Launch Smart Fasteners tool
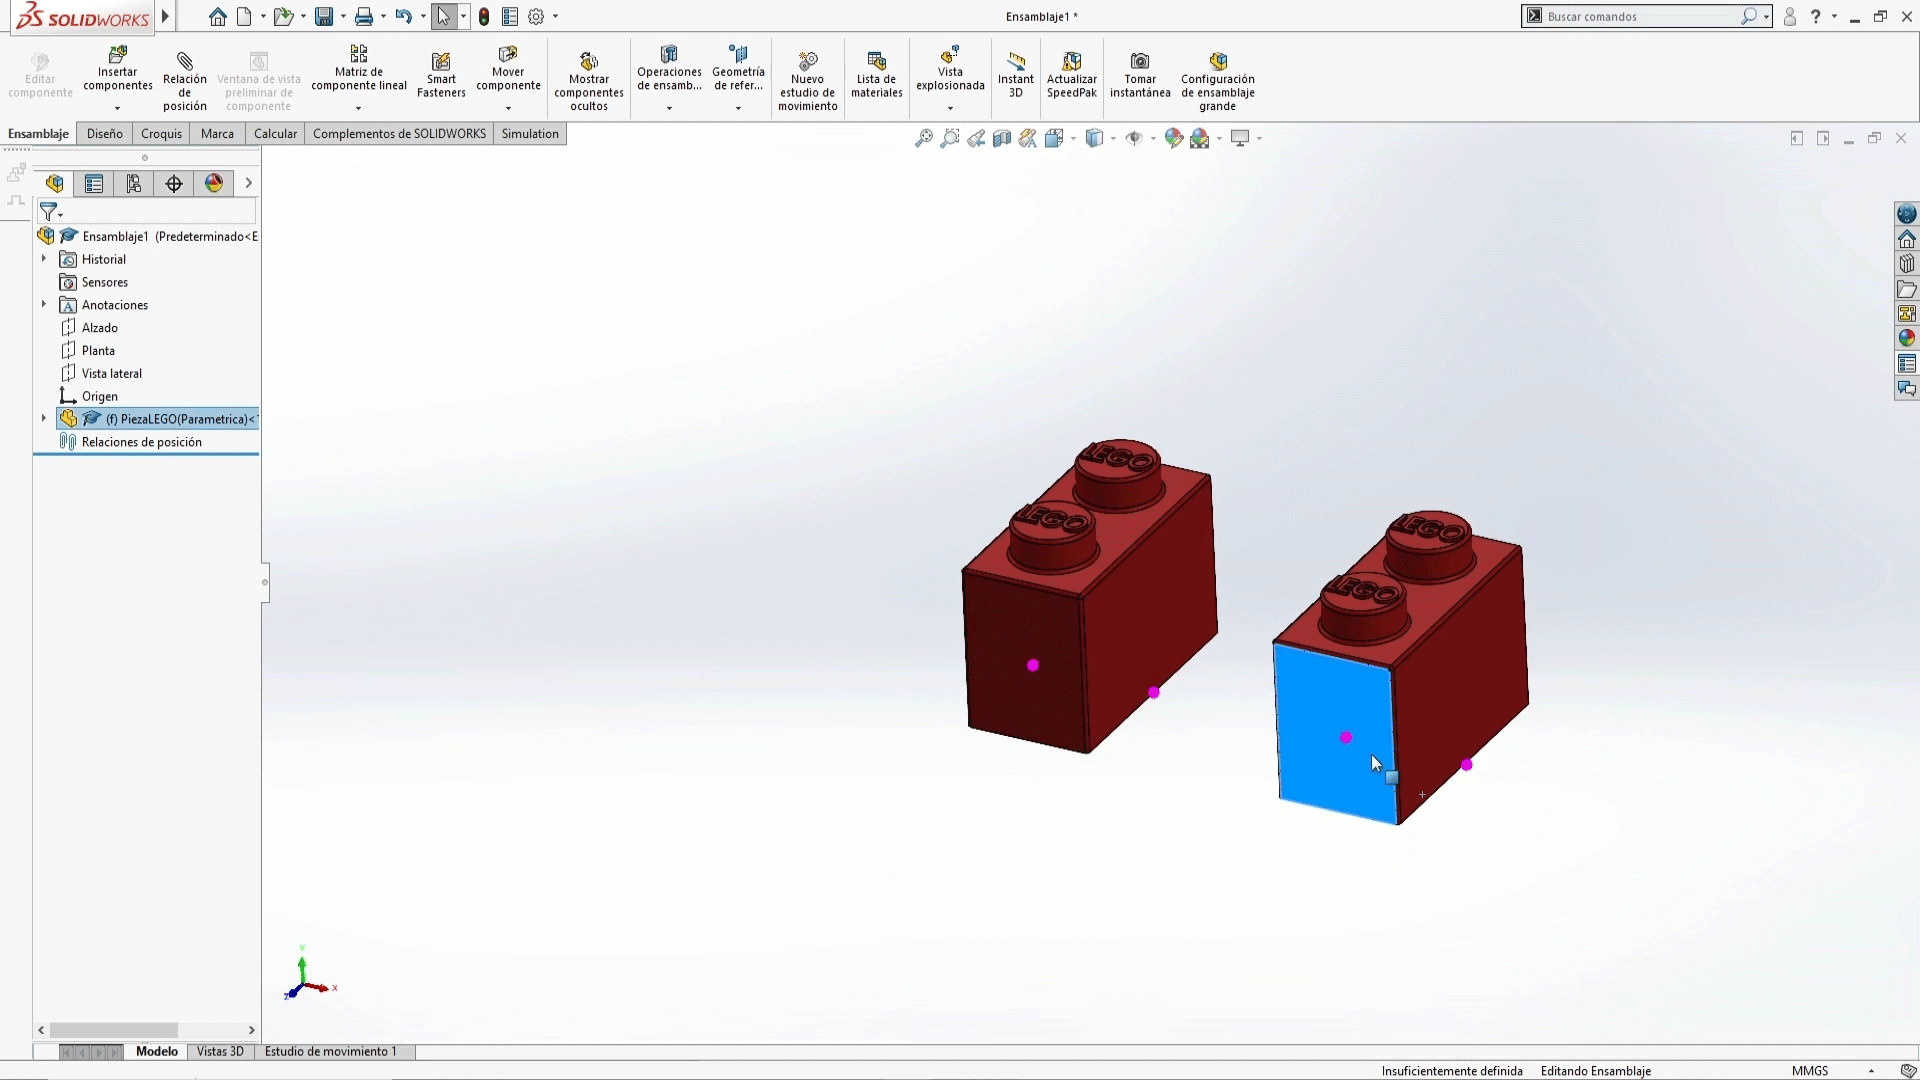 pyautogui.click(x=441, y=75)
